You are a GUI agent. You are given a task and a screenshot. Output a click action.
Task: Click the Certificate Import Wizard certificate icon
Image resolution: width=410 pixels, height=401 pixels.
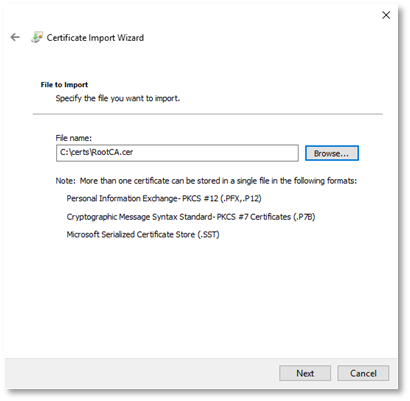37,37
